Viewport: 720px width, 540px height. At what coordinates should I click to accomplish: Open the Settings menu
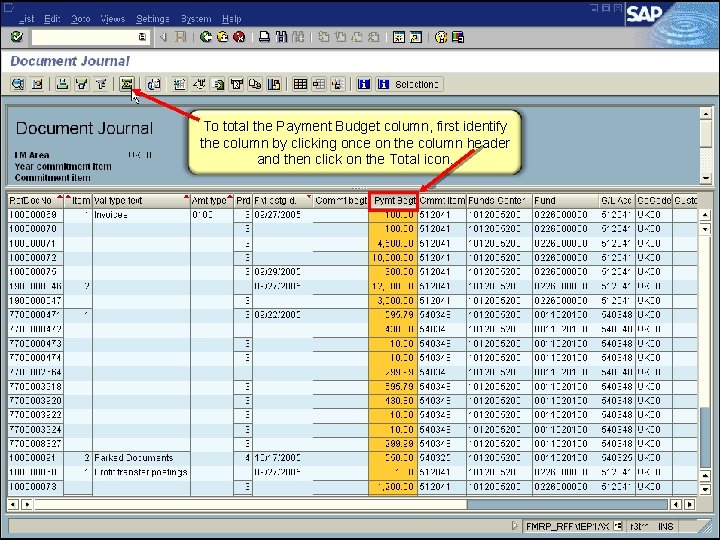[152, 19]
